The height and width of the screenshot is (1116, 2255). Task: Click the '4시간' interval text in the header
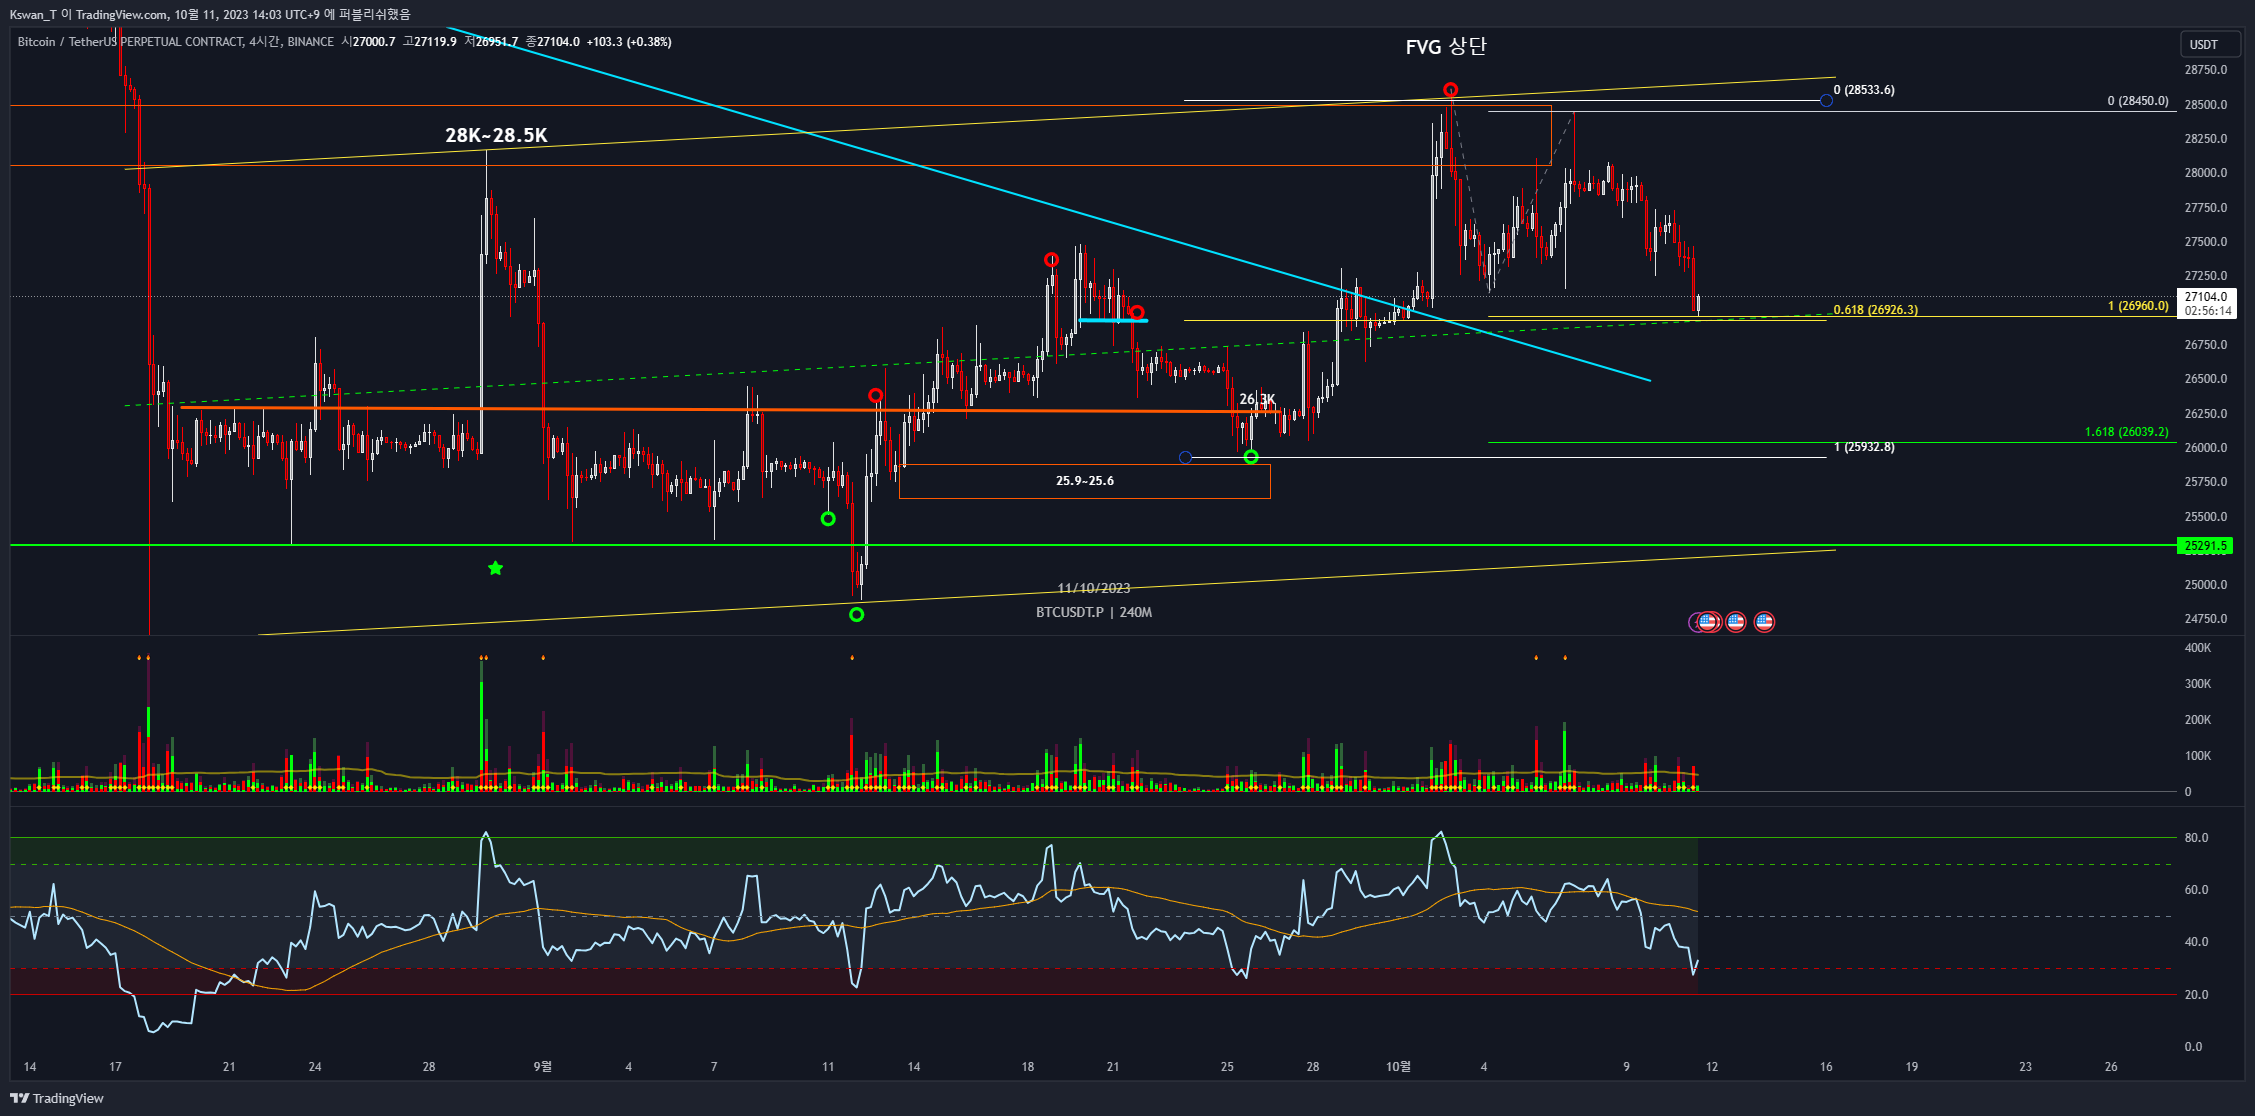265,42
